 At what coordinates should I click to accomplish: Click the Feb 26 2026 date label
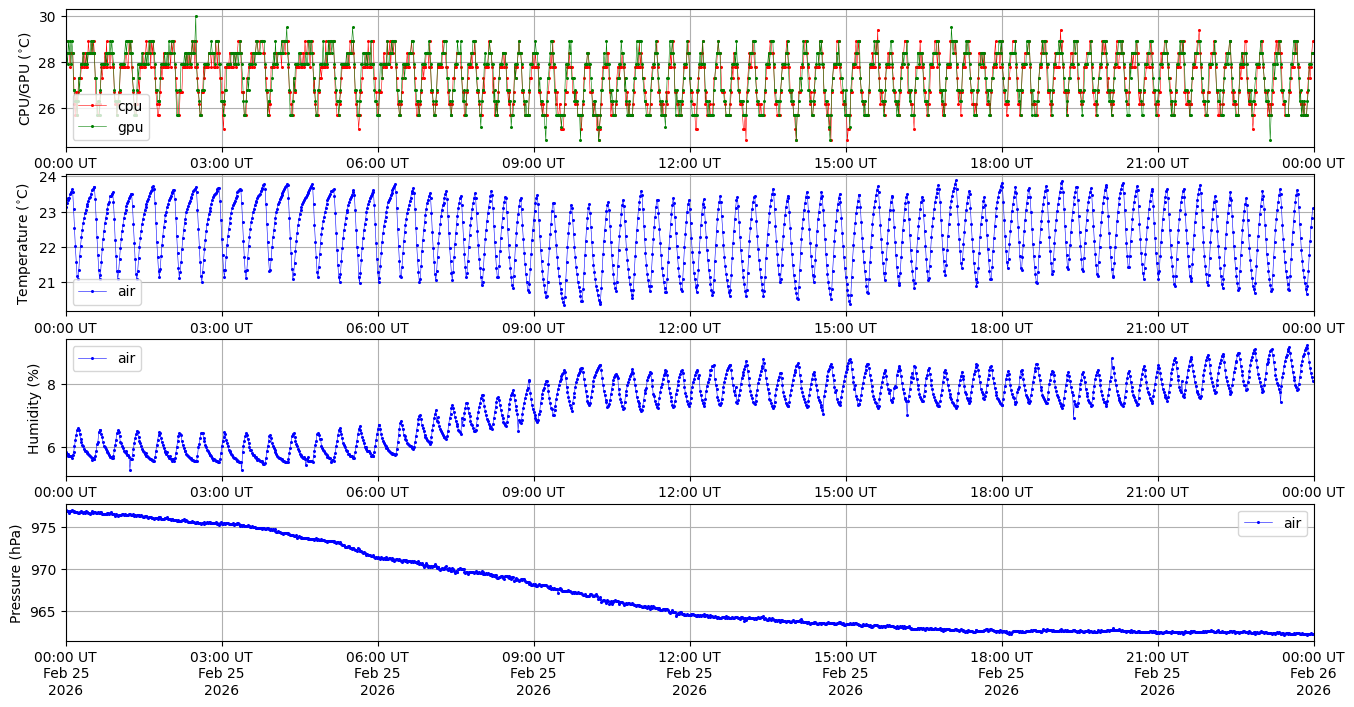tap(1313, 682)
